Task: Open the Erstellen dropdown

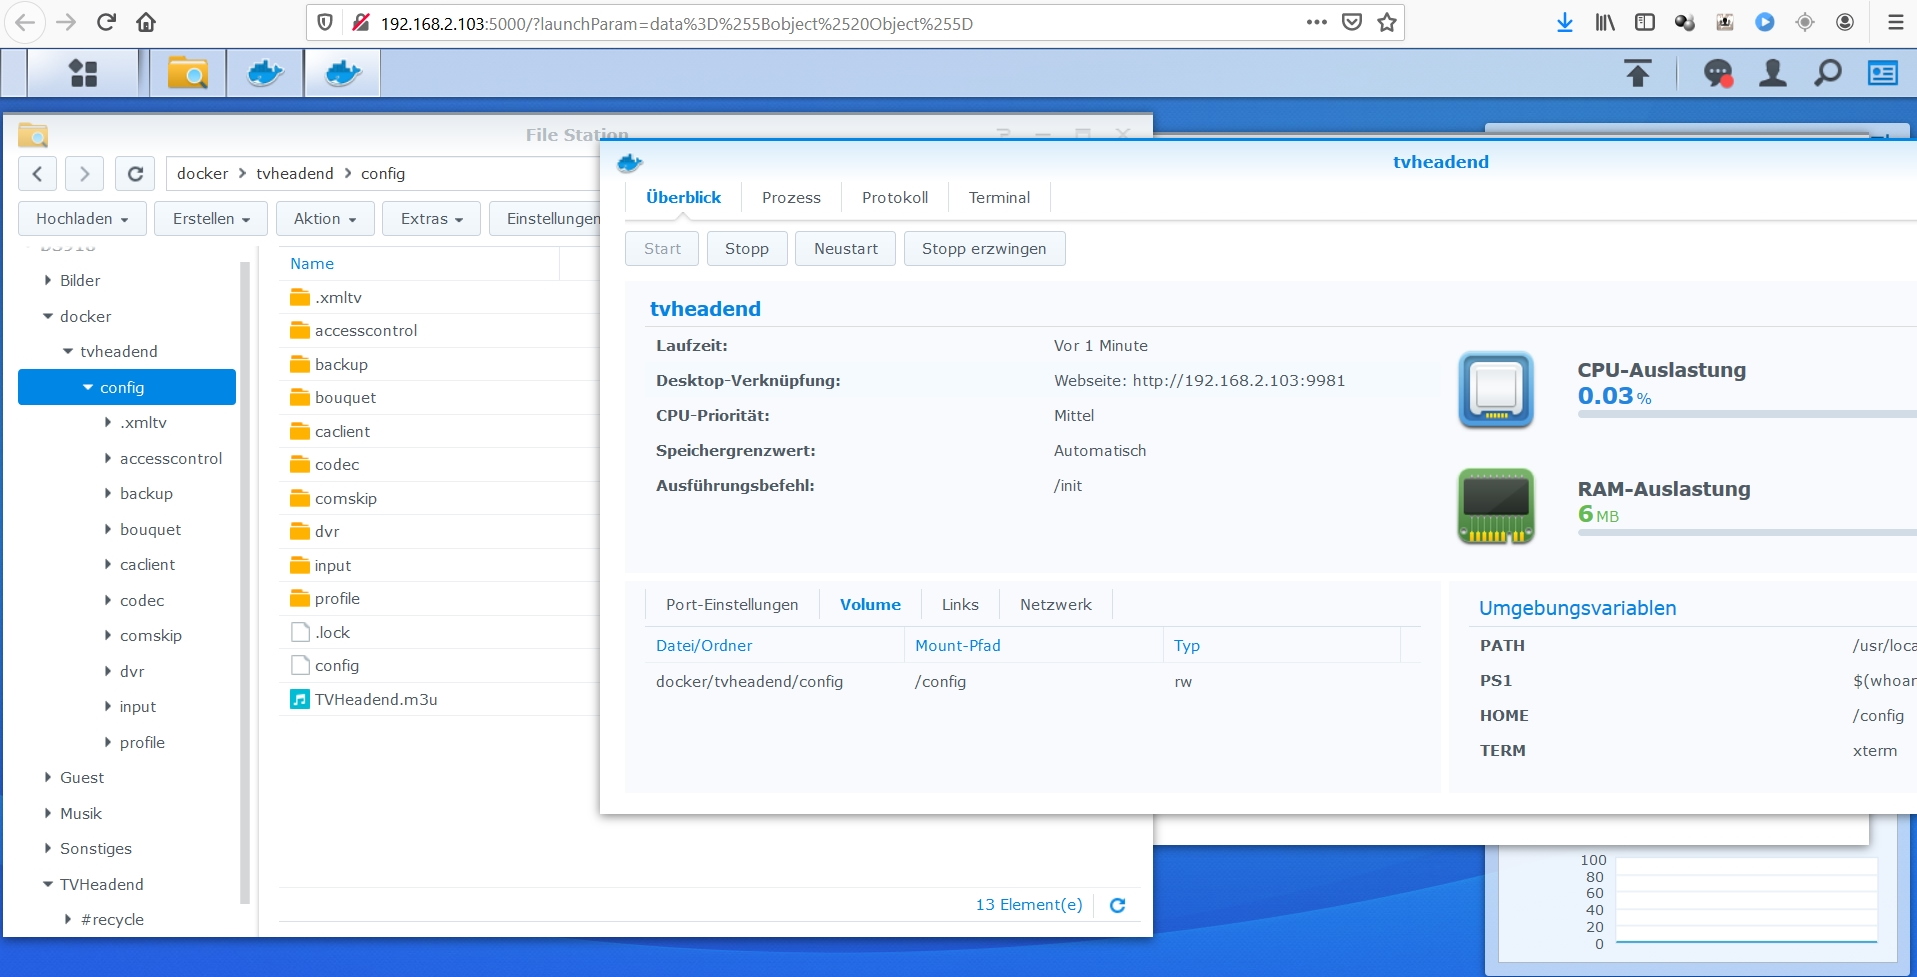Action: click(x=210, y=219)
